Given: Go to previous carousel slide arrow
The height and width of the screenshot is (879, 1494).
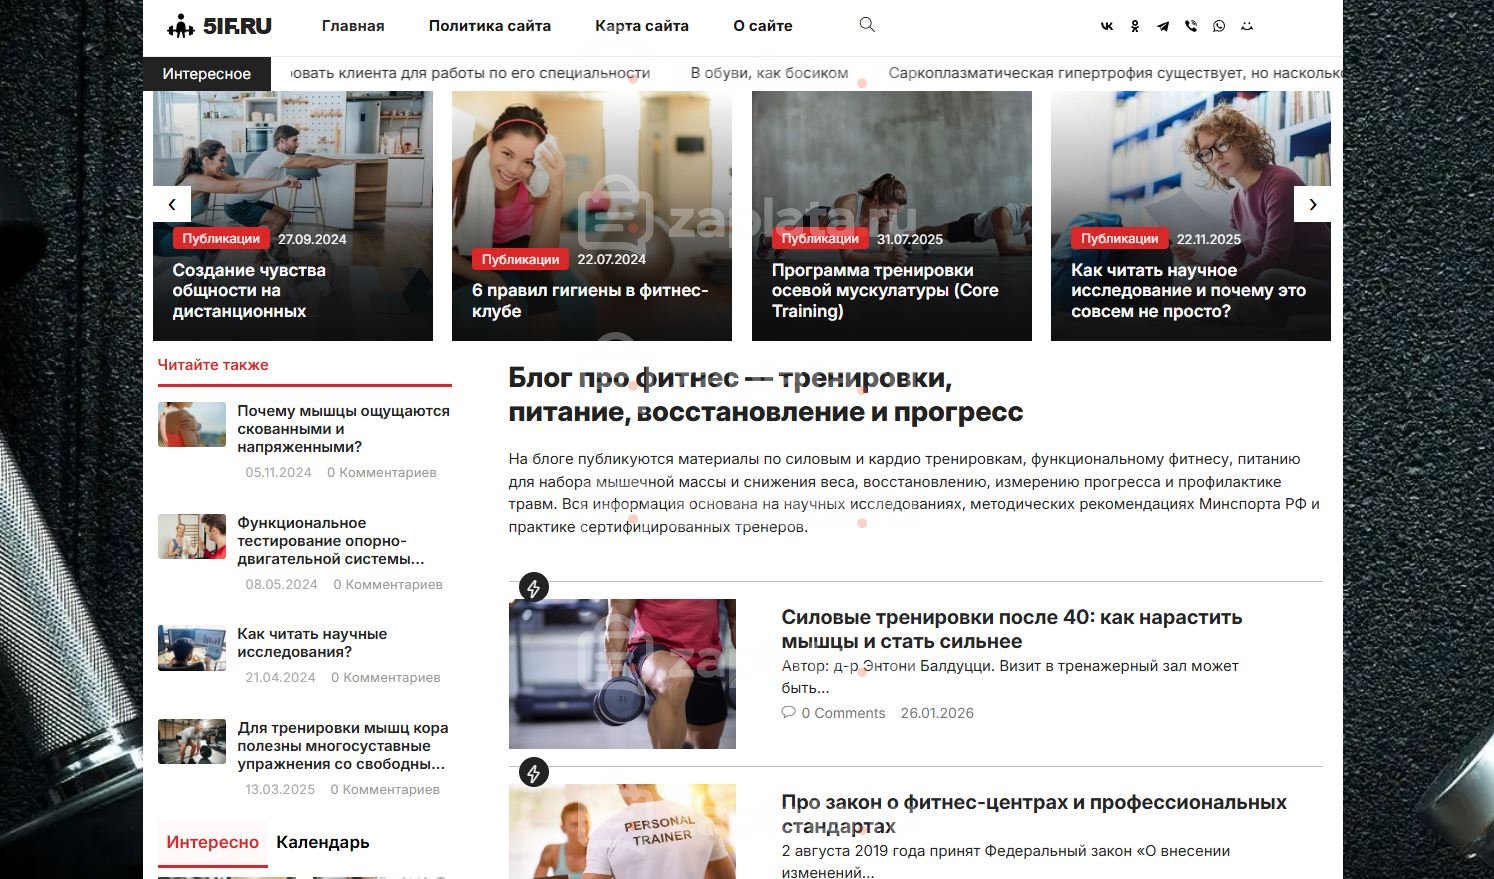Looking at the screenshot, I should pos(172,204).
